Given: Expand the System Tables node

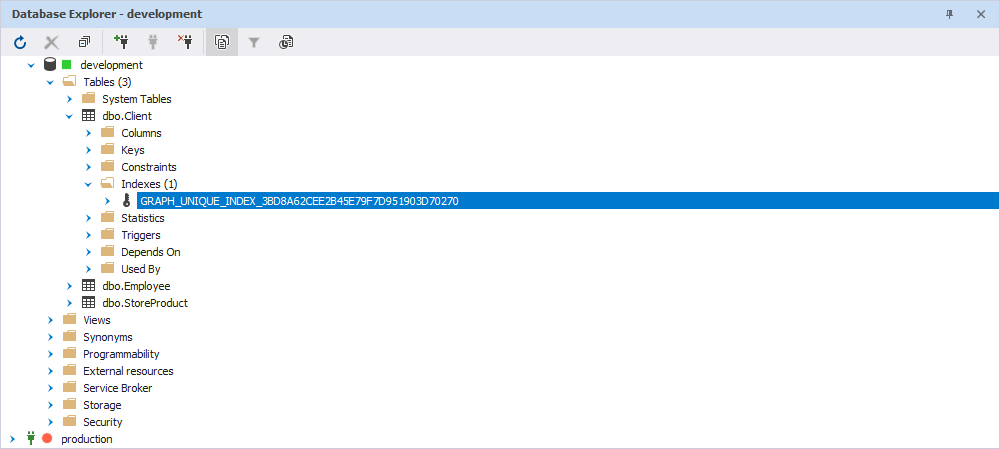Looking at the screenshot, I should [70, 99].
